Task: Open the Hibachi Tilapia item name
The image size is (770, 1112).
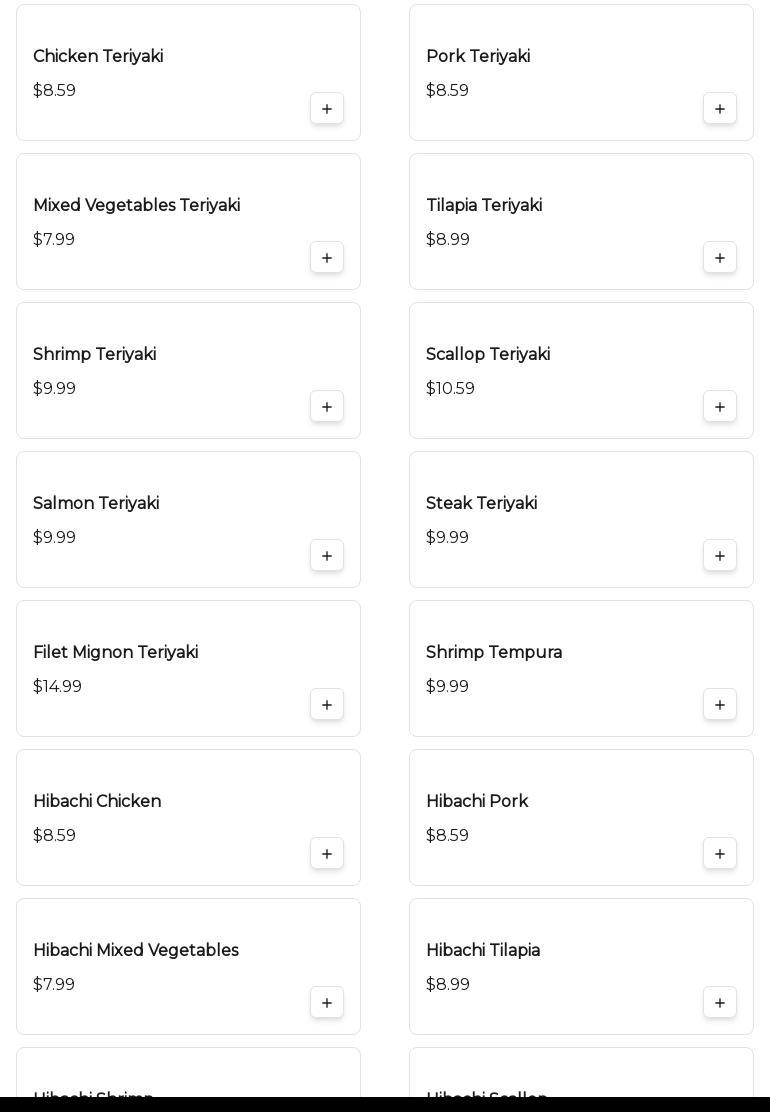Action: point(483,951)
